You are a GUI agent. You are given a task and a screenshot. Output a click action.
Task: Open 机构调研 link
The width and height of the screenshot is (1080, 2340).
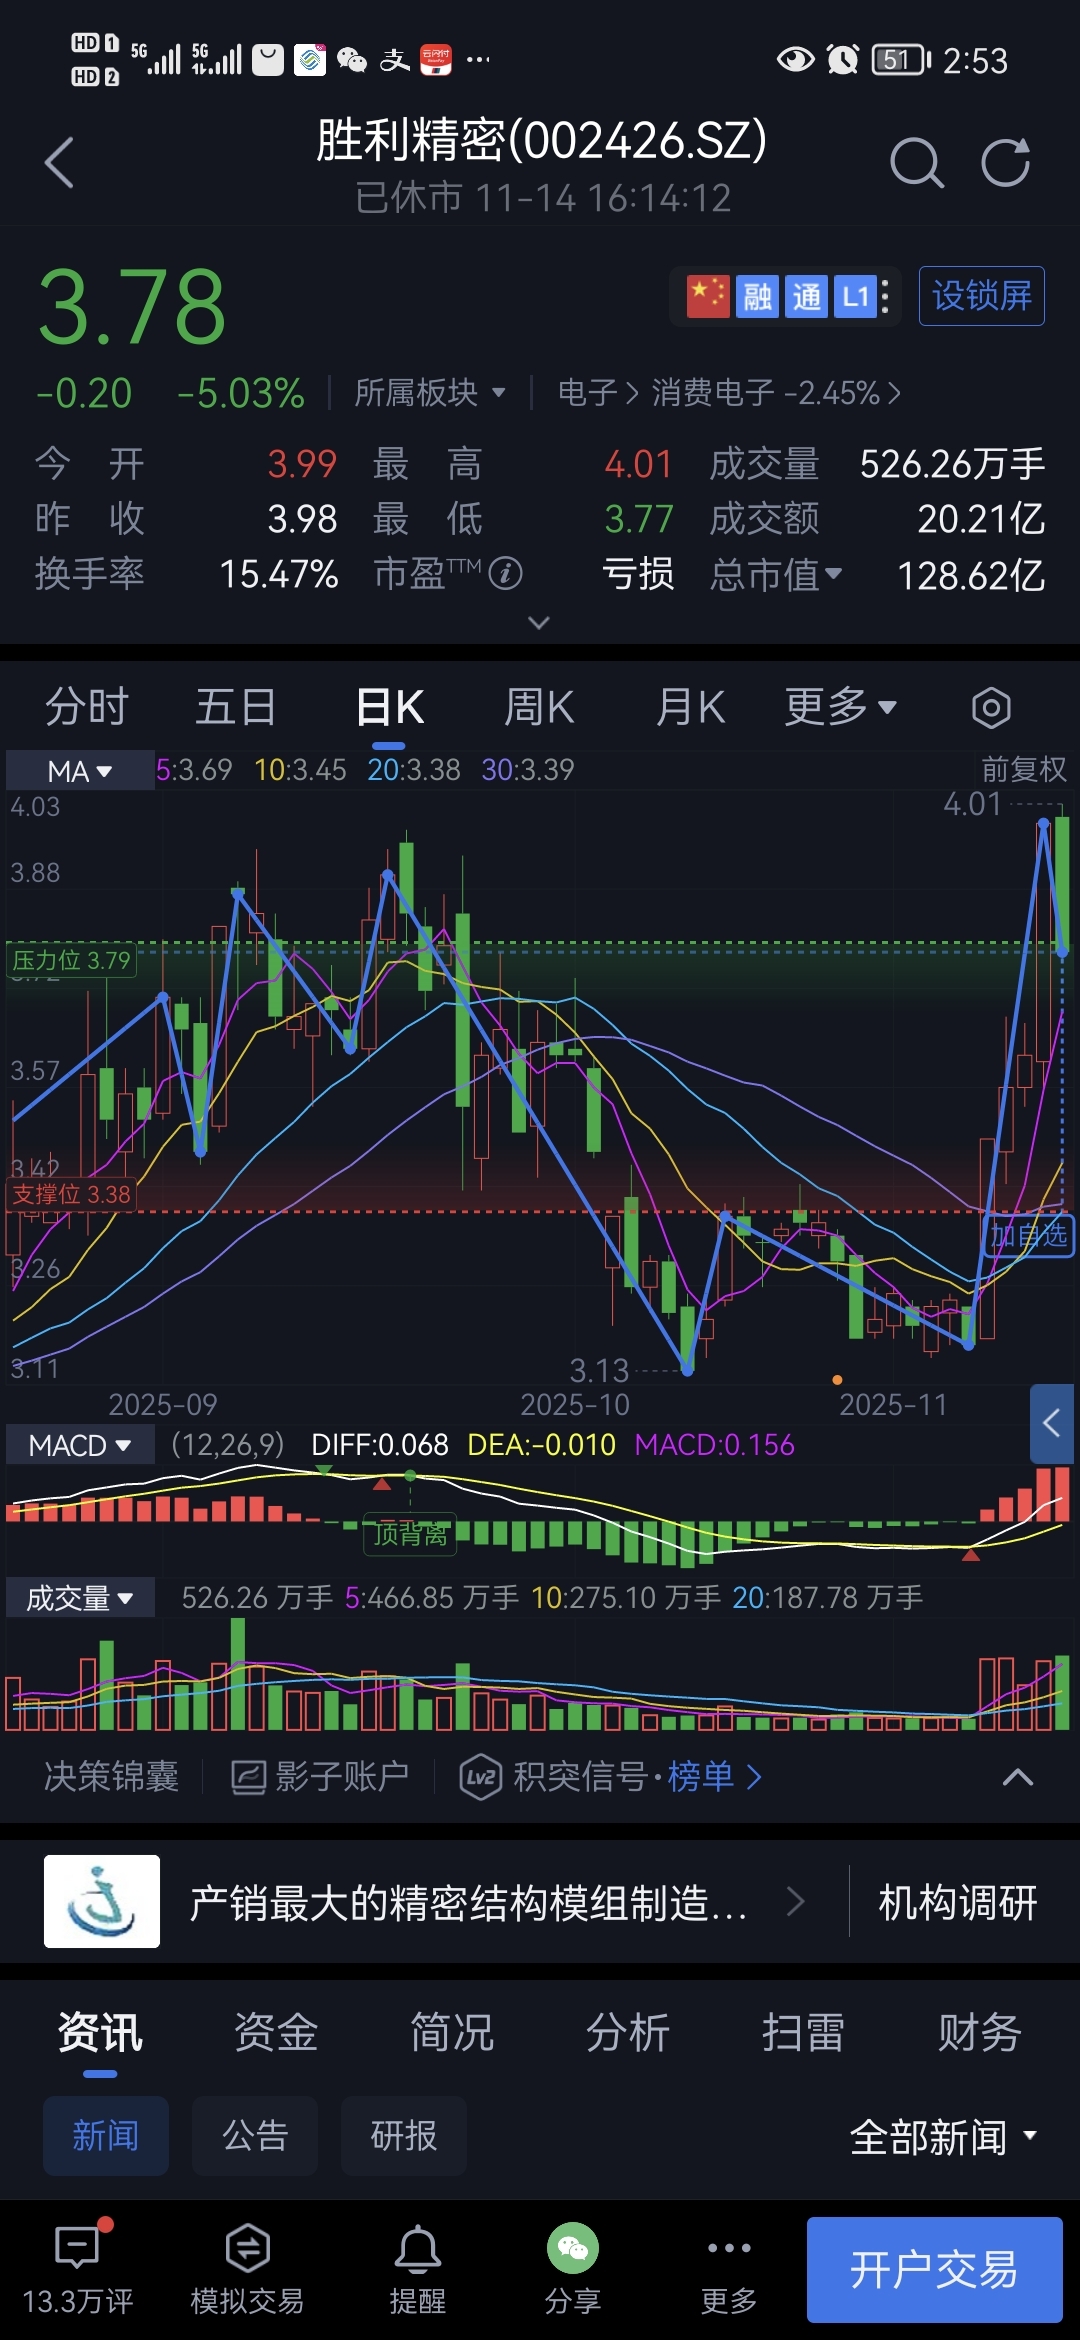pos(957,1902)
